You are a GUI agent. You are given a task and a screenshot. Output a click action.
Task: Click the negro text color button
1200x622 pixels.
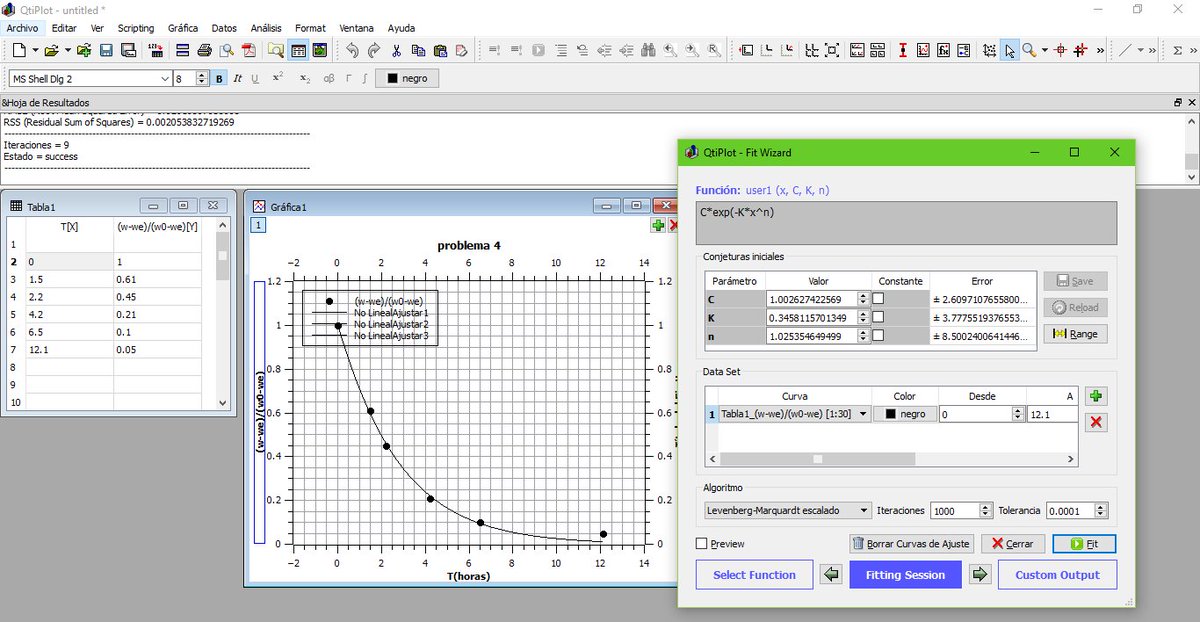[x=407, y=78]
